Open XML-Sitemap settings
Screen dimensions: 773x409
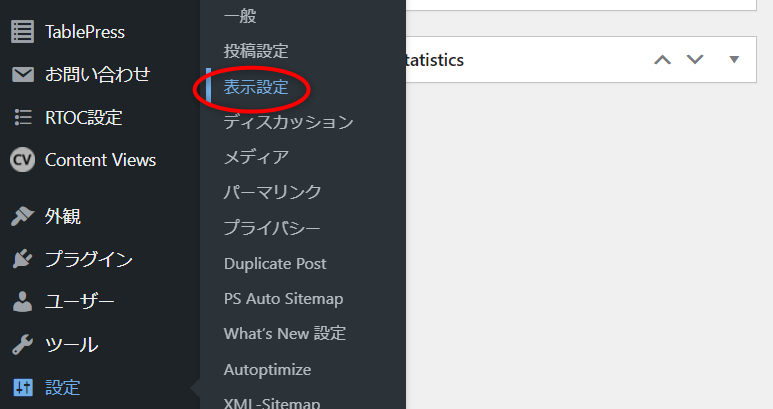(272, 402)
